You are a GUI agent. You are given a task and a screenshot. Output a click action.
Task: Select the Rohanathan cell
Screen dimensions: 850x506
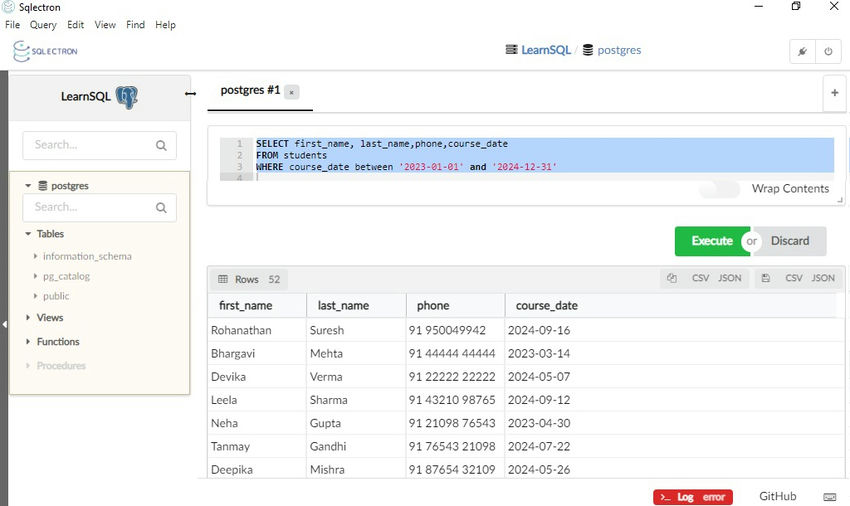point(257,330)
